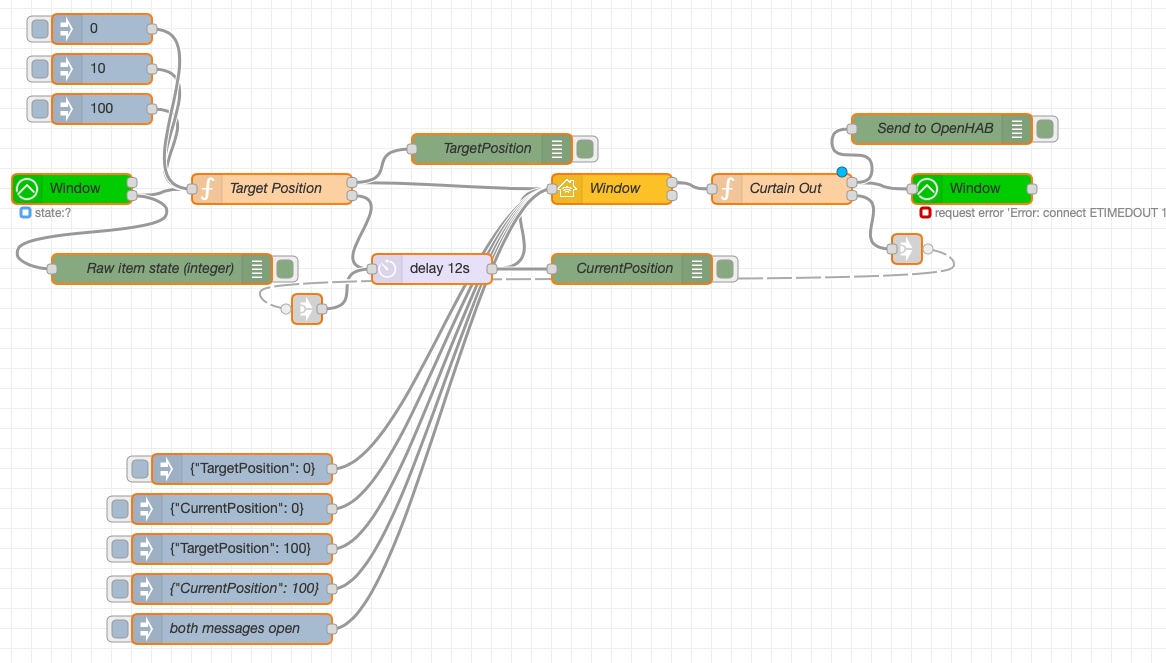1166x663 pixels.
Task: Click debug list icon on TargetPosition node
Action: pos(557,149)
